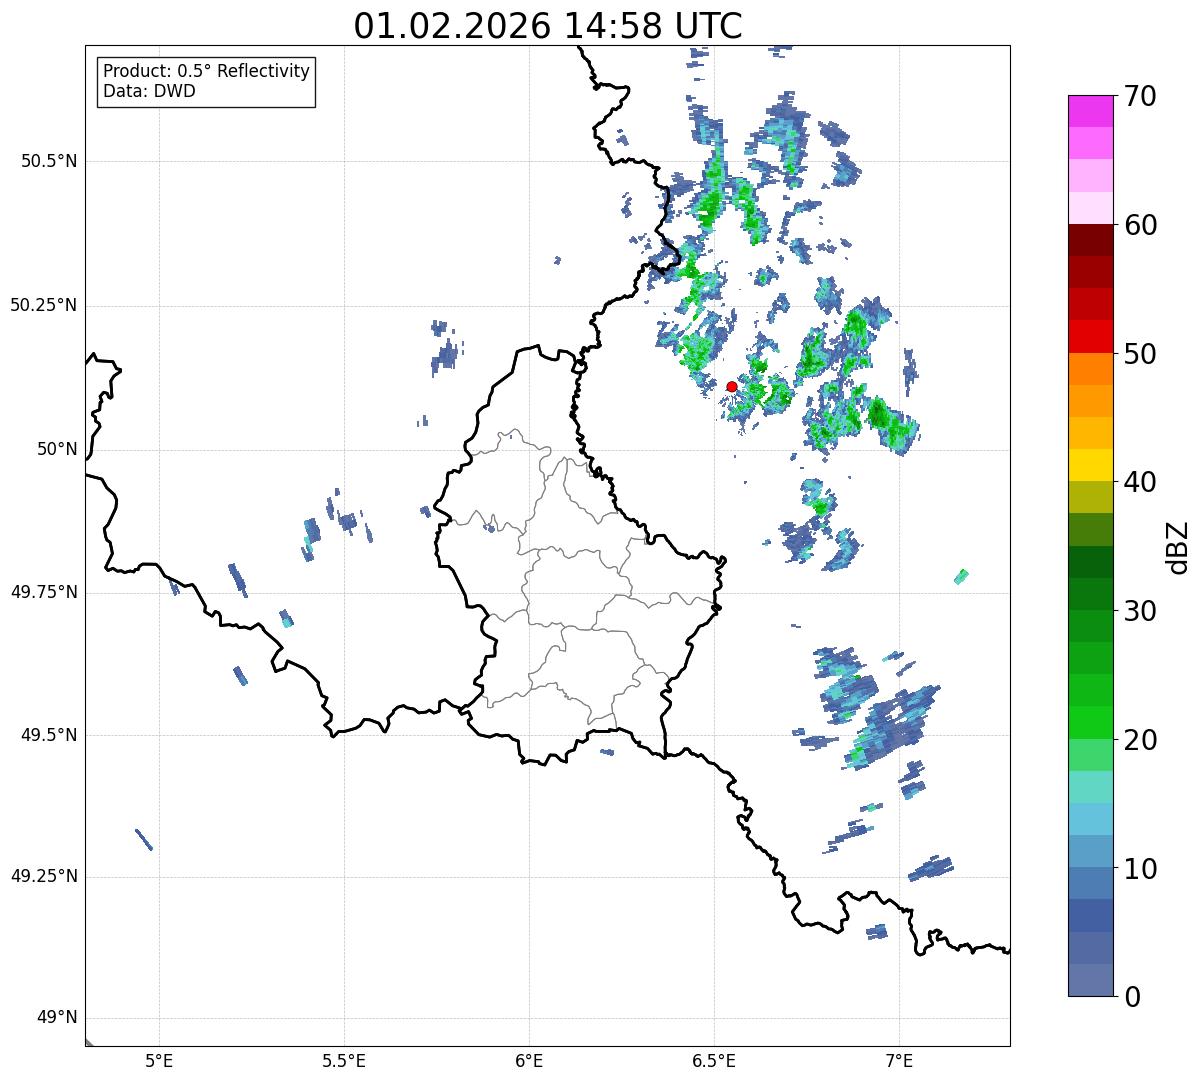Click the orange colorbar swatch below 50
This screenshot has width=1202, height=1081.
point(1090,369)
